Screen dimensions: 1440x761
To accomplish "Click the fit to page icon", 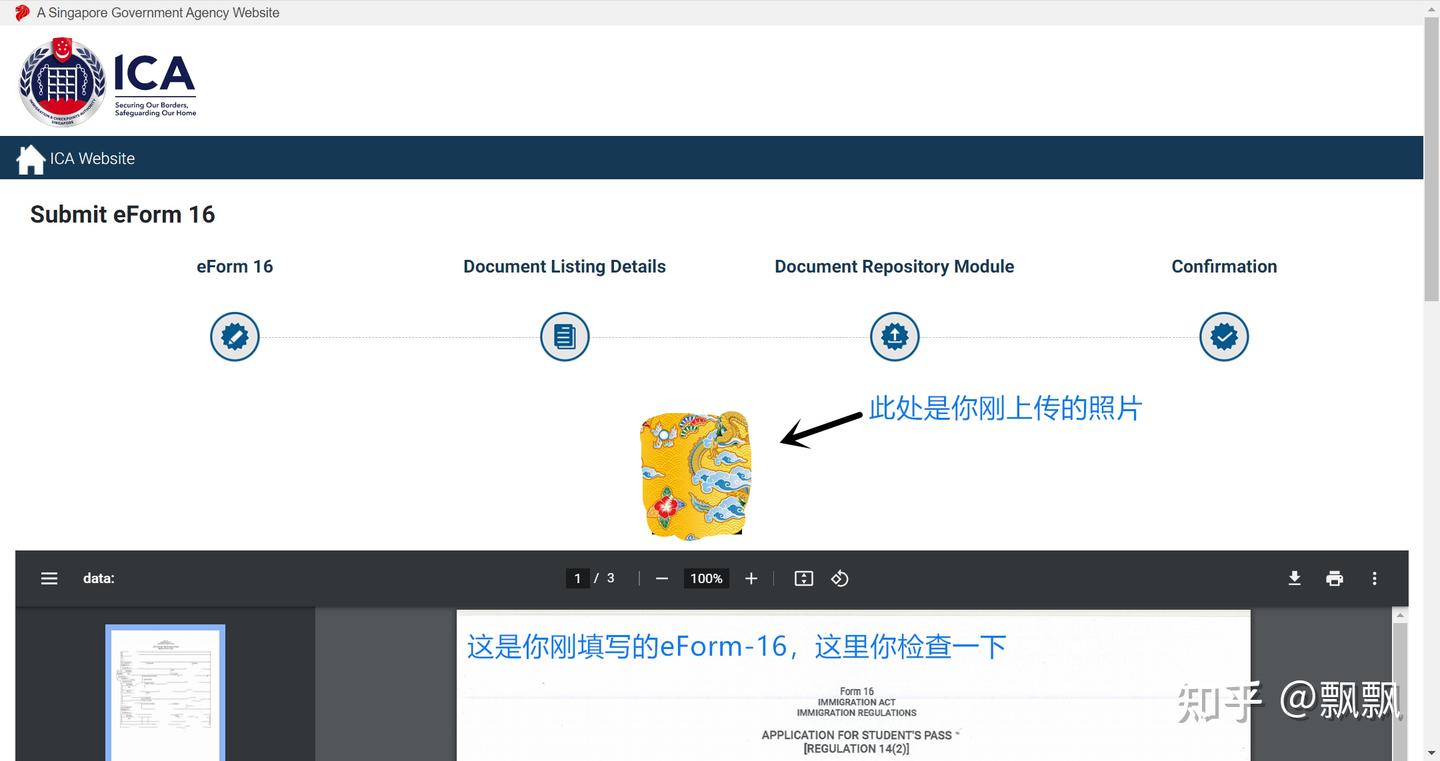I will [803, 578].
